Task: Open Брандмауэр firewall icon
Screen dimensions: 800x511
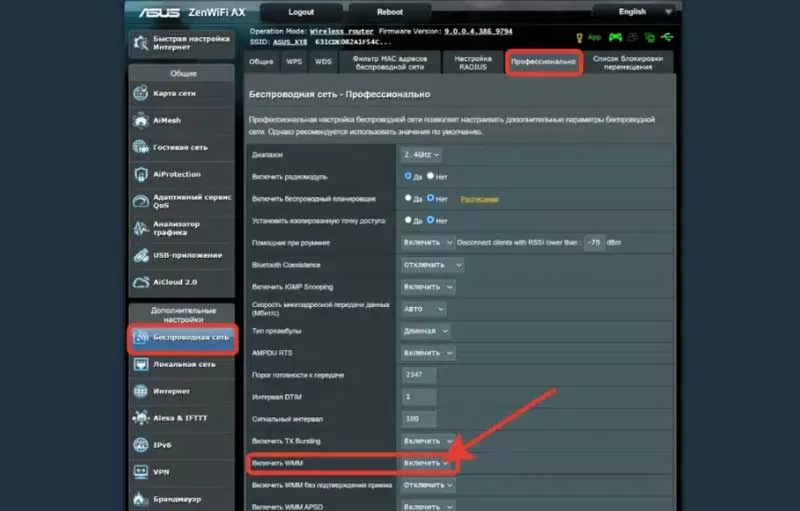Action: coord(141,499)
